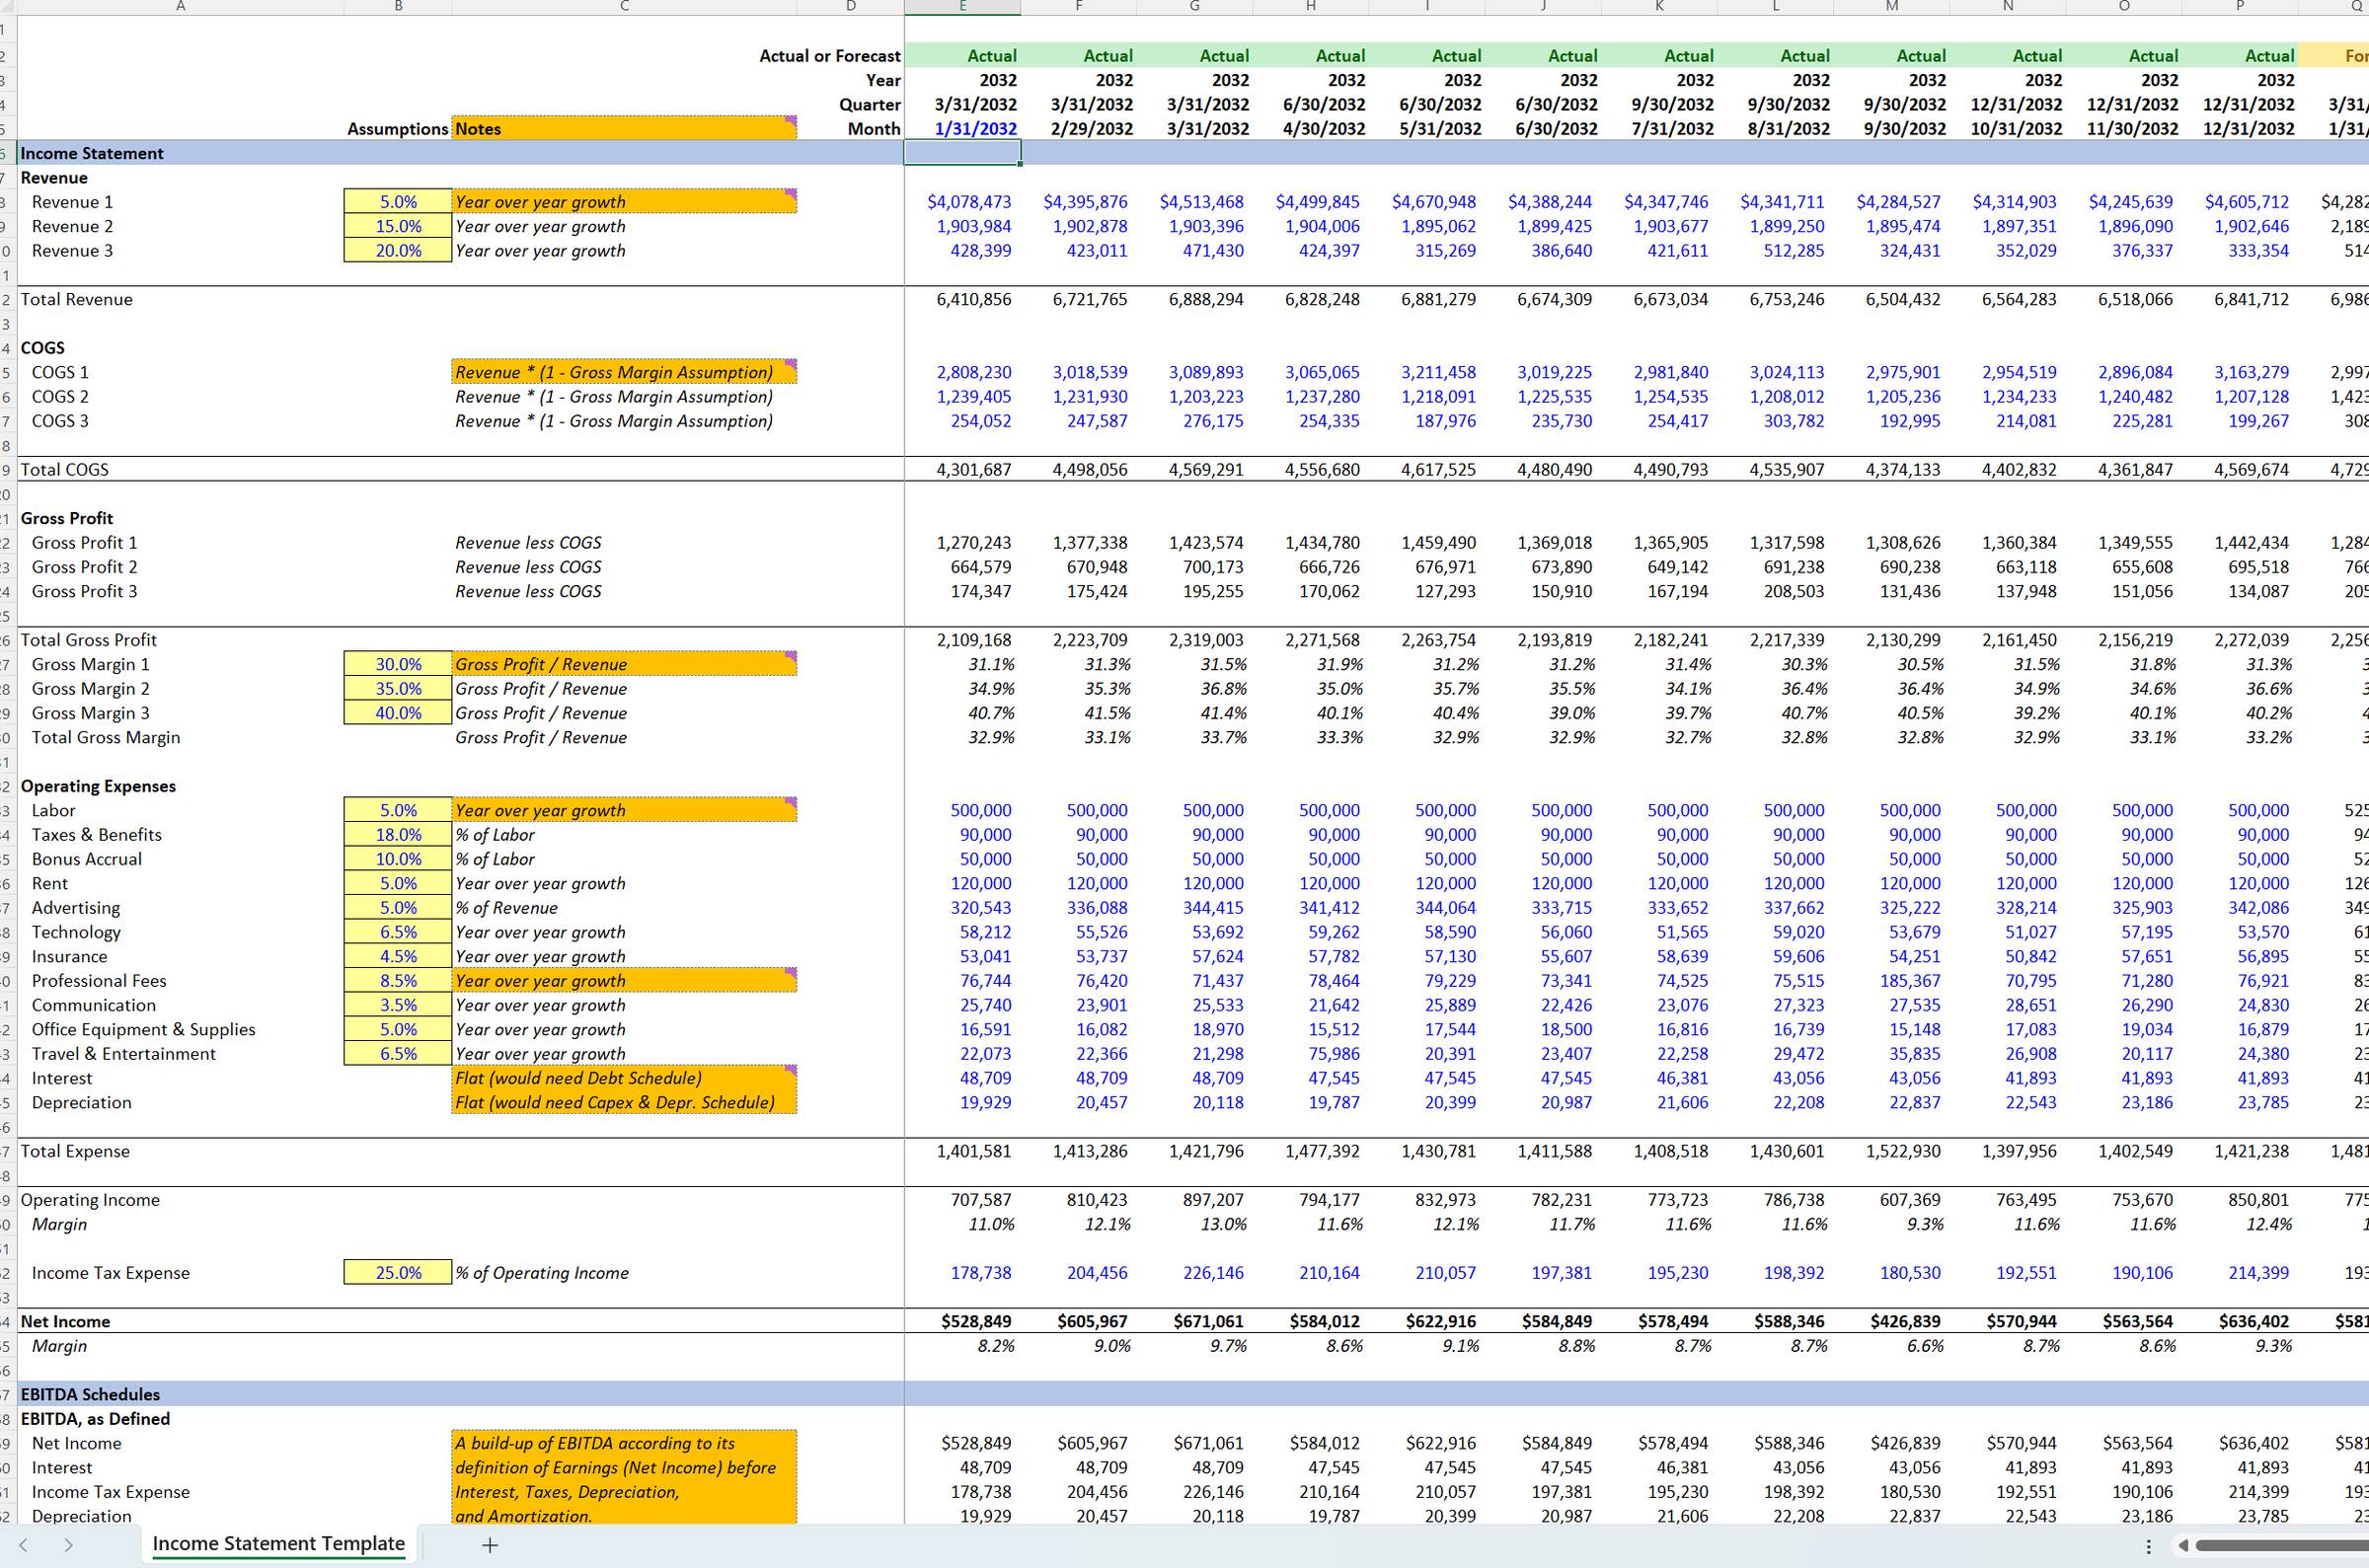The width and height of the screenshot is (2369, 1568).
Task: Click the orange Notes header cell
Action: [624, 129]
